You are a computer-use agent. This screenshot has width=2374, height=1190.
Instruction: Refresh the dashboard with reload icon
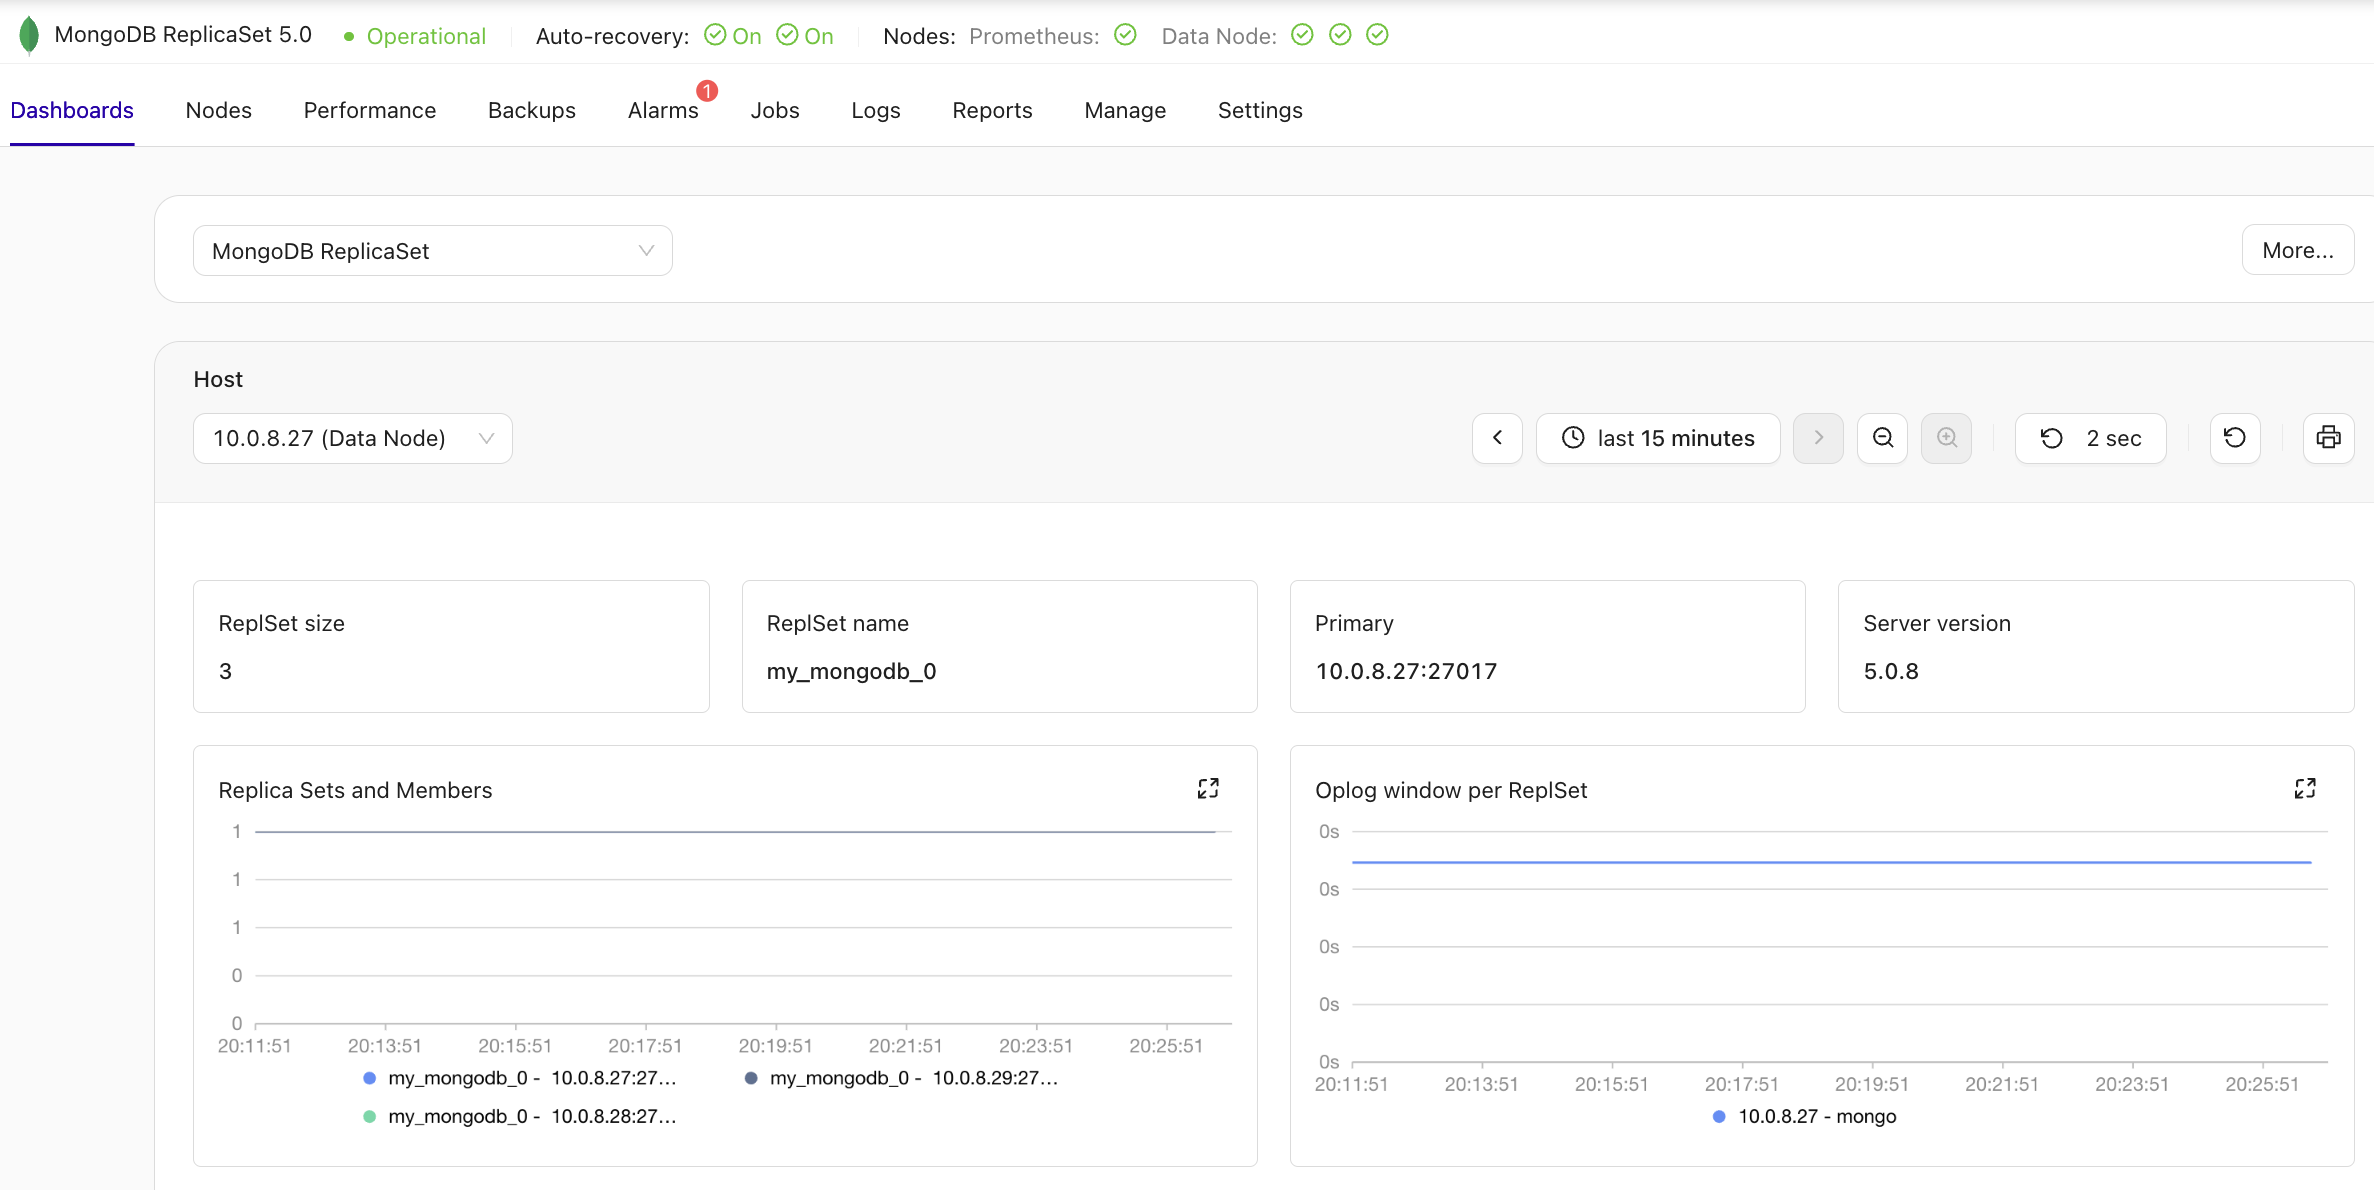(2235, 438)
